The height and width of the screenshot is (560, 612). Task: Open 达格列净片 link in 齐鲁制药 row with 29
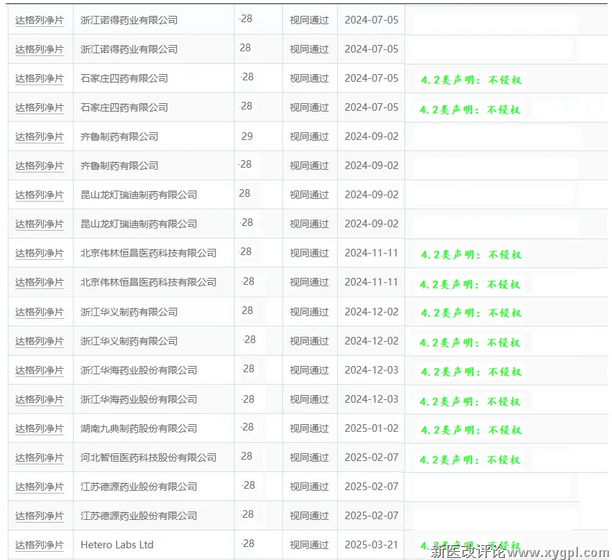tap(39, 137)
